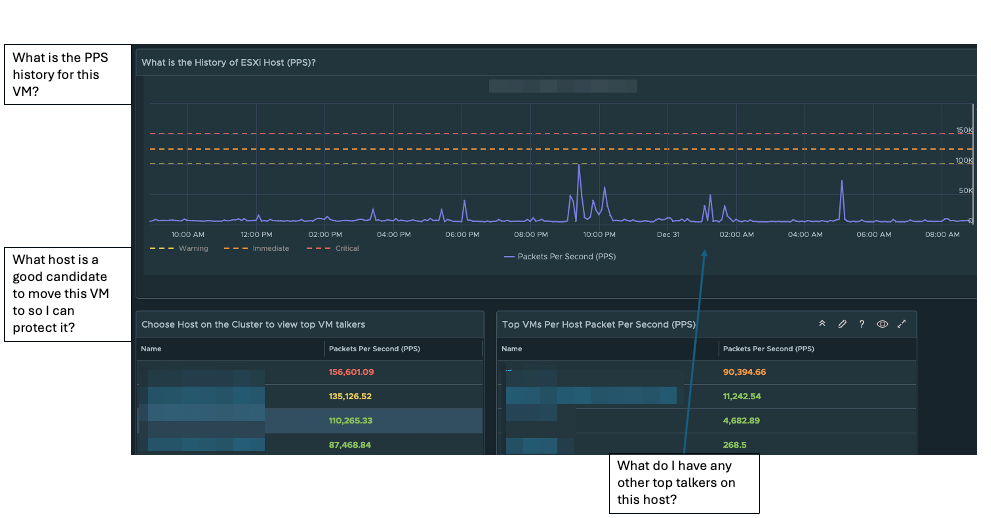Select the highlighted host with 110,265.33 PPS

pos(308,420)
